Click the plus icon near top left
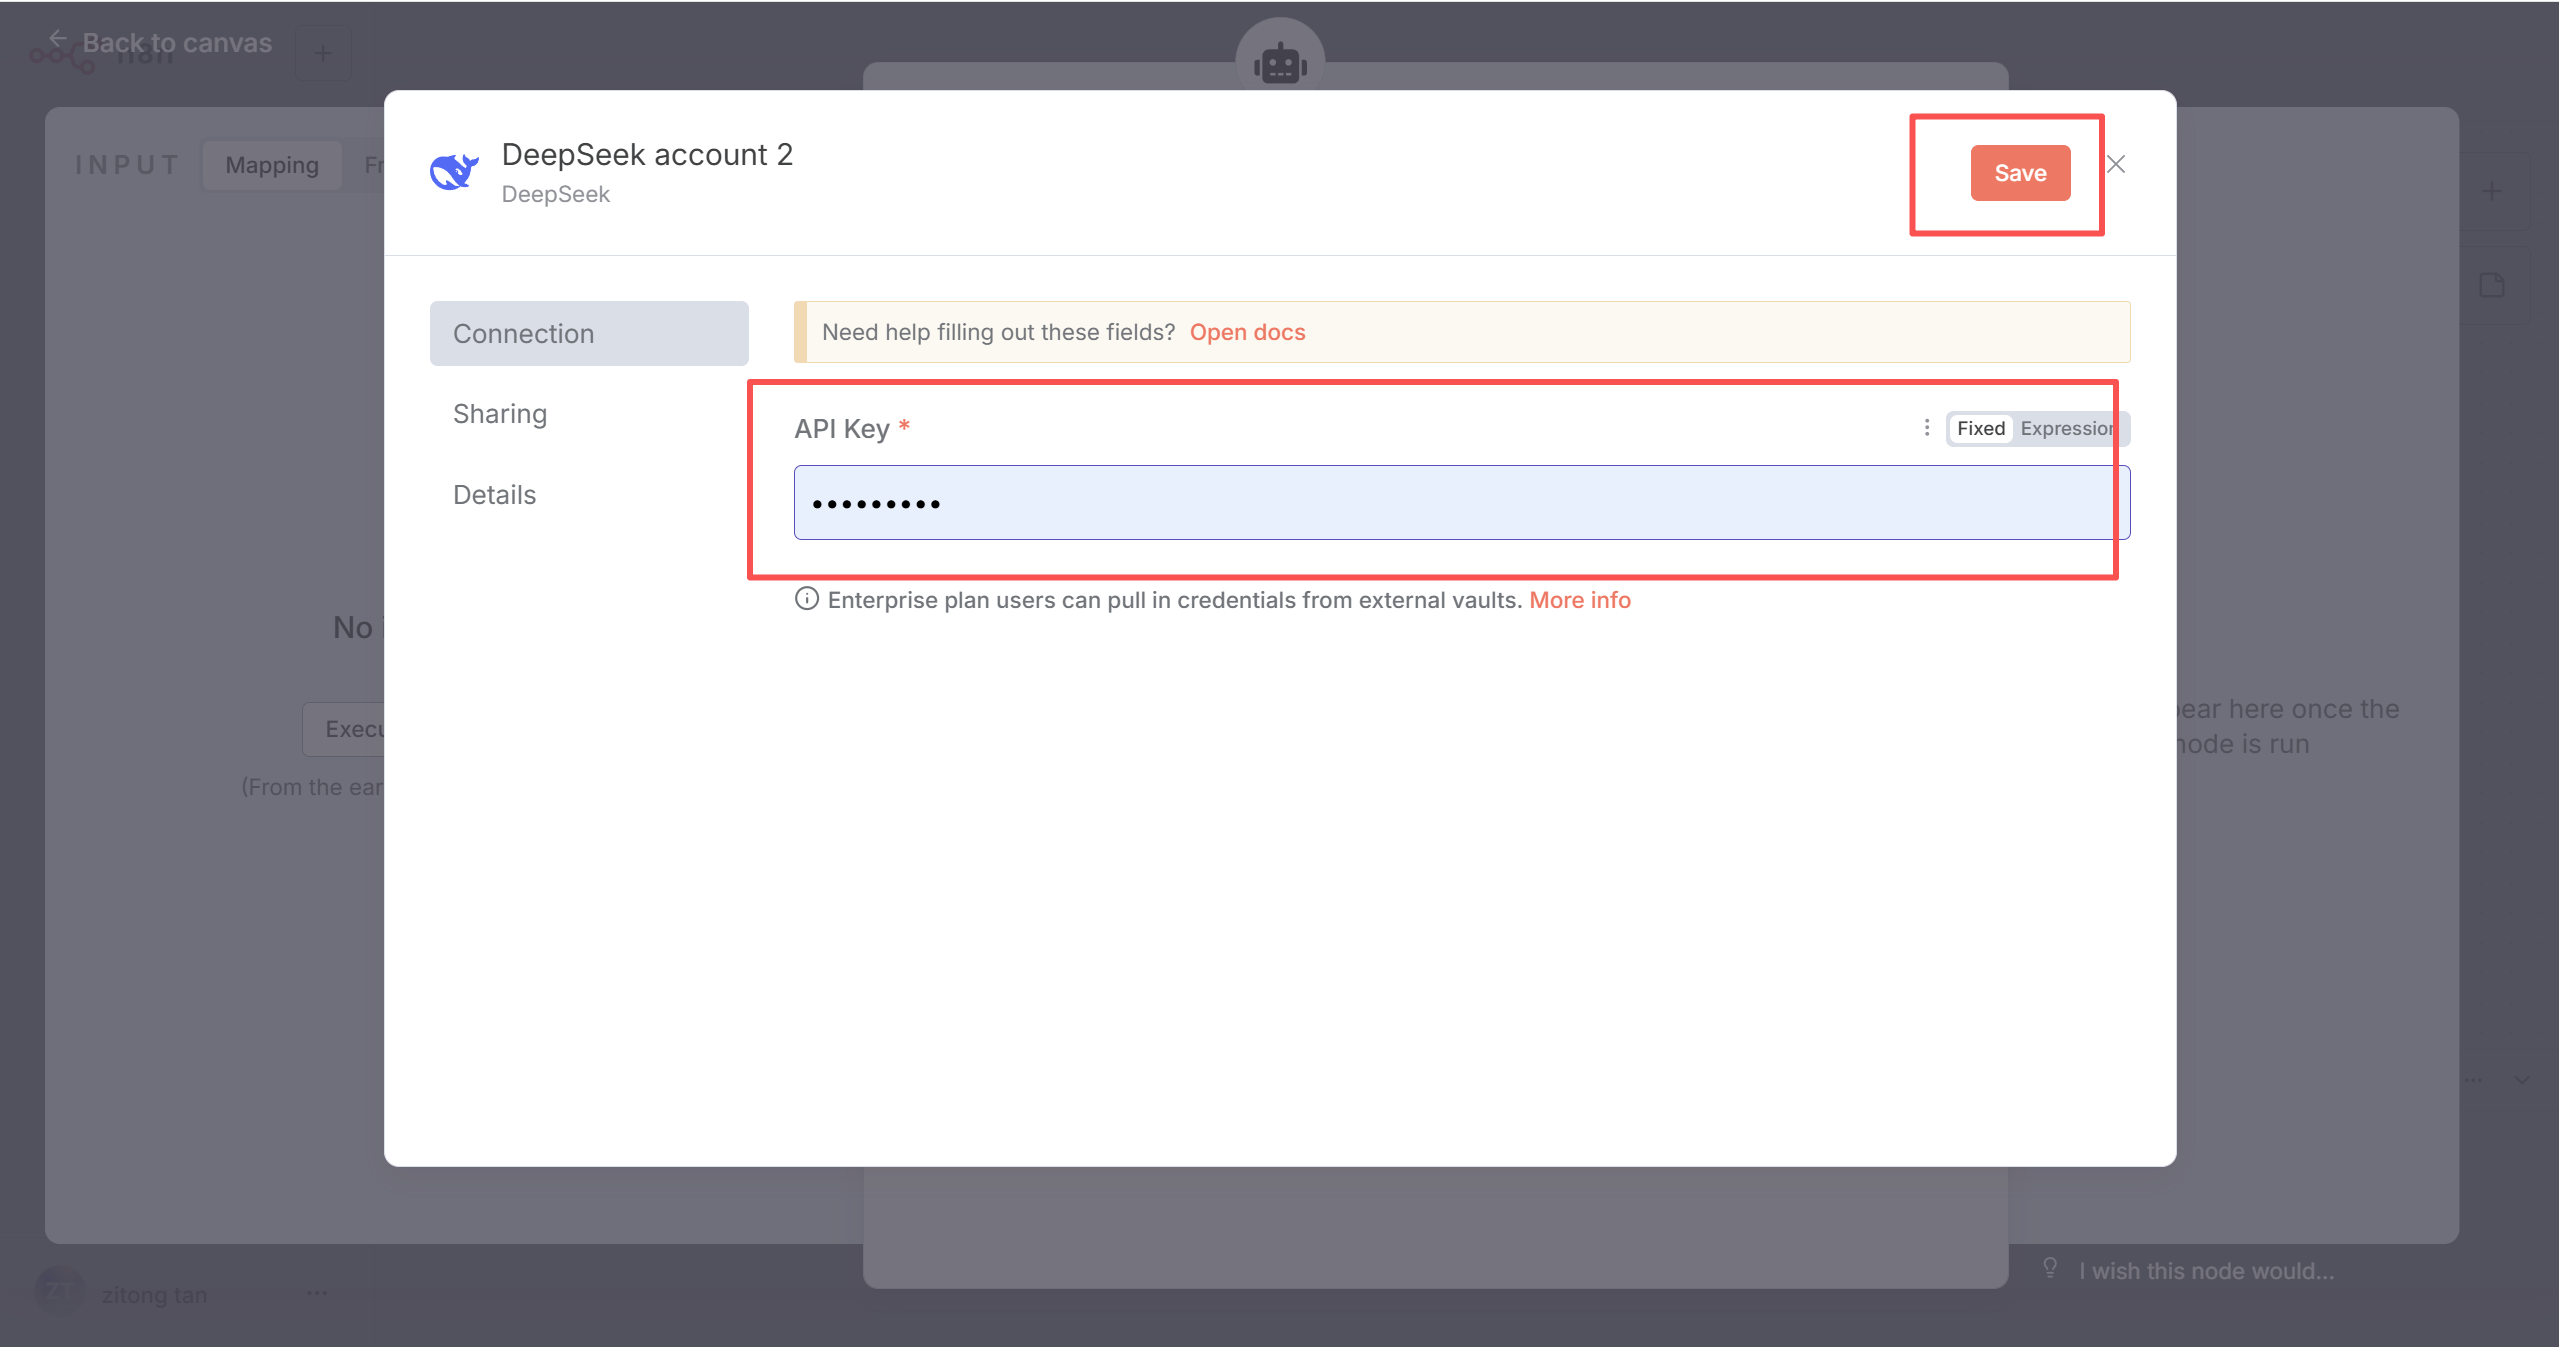Image resolution: width=2559 pixels, height=1347 pixels. coord(322,53)
